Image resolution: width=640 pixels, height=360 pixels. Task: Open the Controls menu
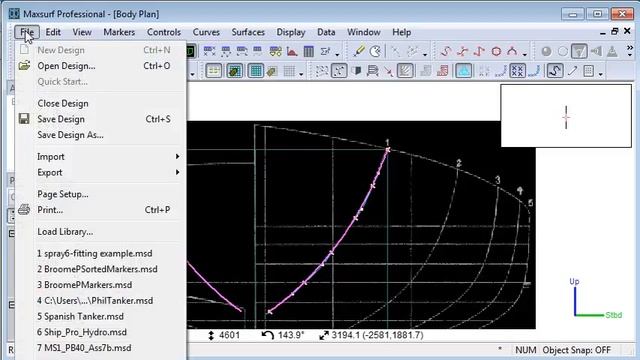[164, 32]
